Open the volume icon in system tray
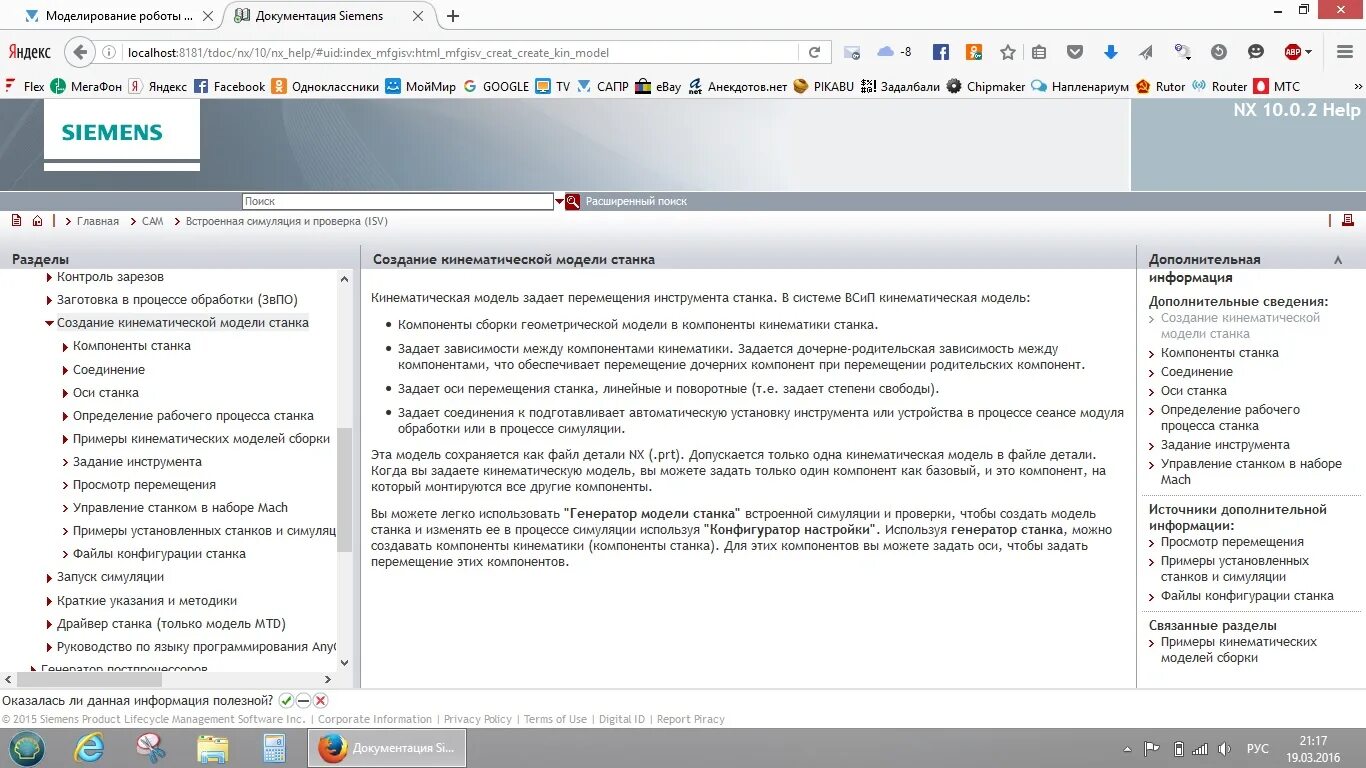This screenshot has width=1366, height=768. (x=1223, y=748)
